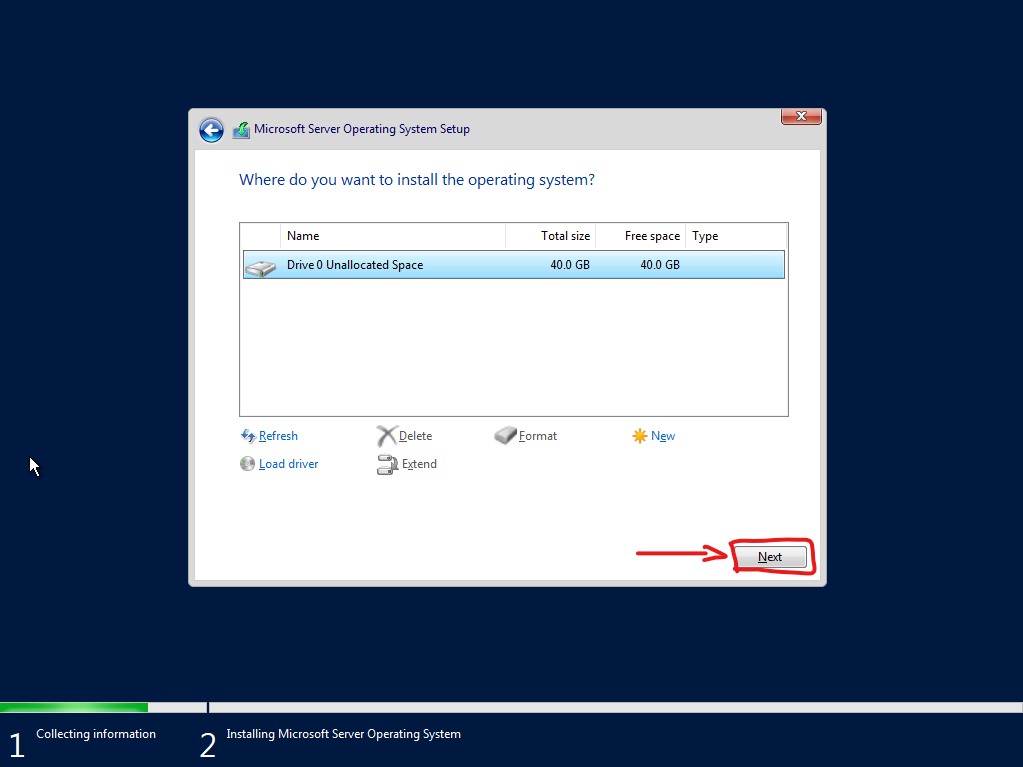Choose Format partition option
Image resolution: width=1023 pixels, height=767 pixels.
[538, 436]
